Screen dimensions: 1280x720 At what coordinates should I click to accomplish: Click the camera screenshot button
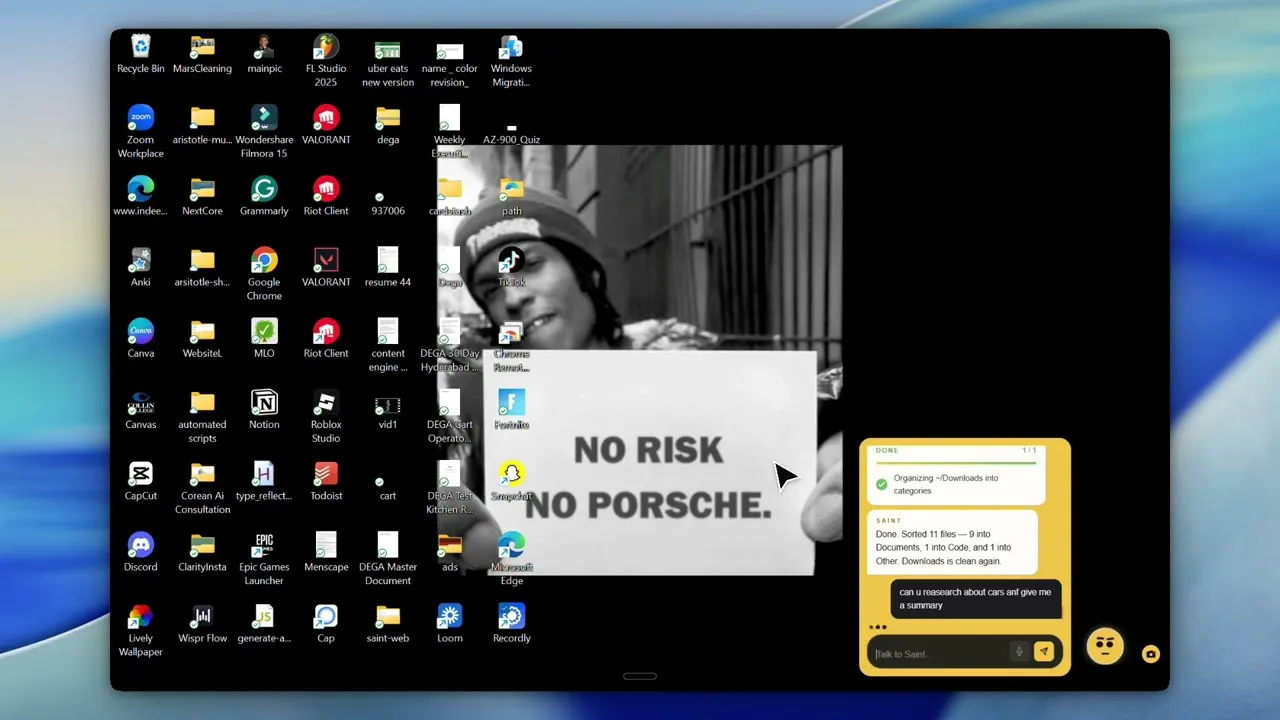(1151, 654)
